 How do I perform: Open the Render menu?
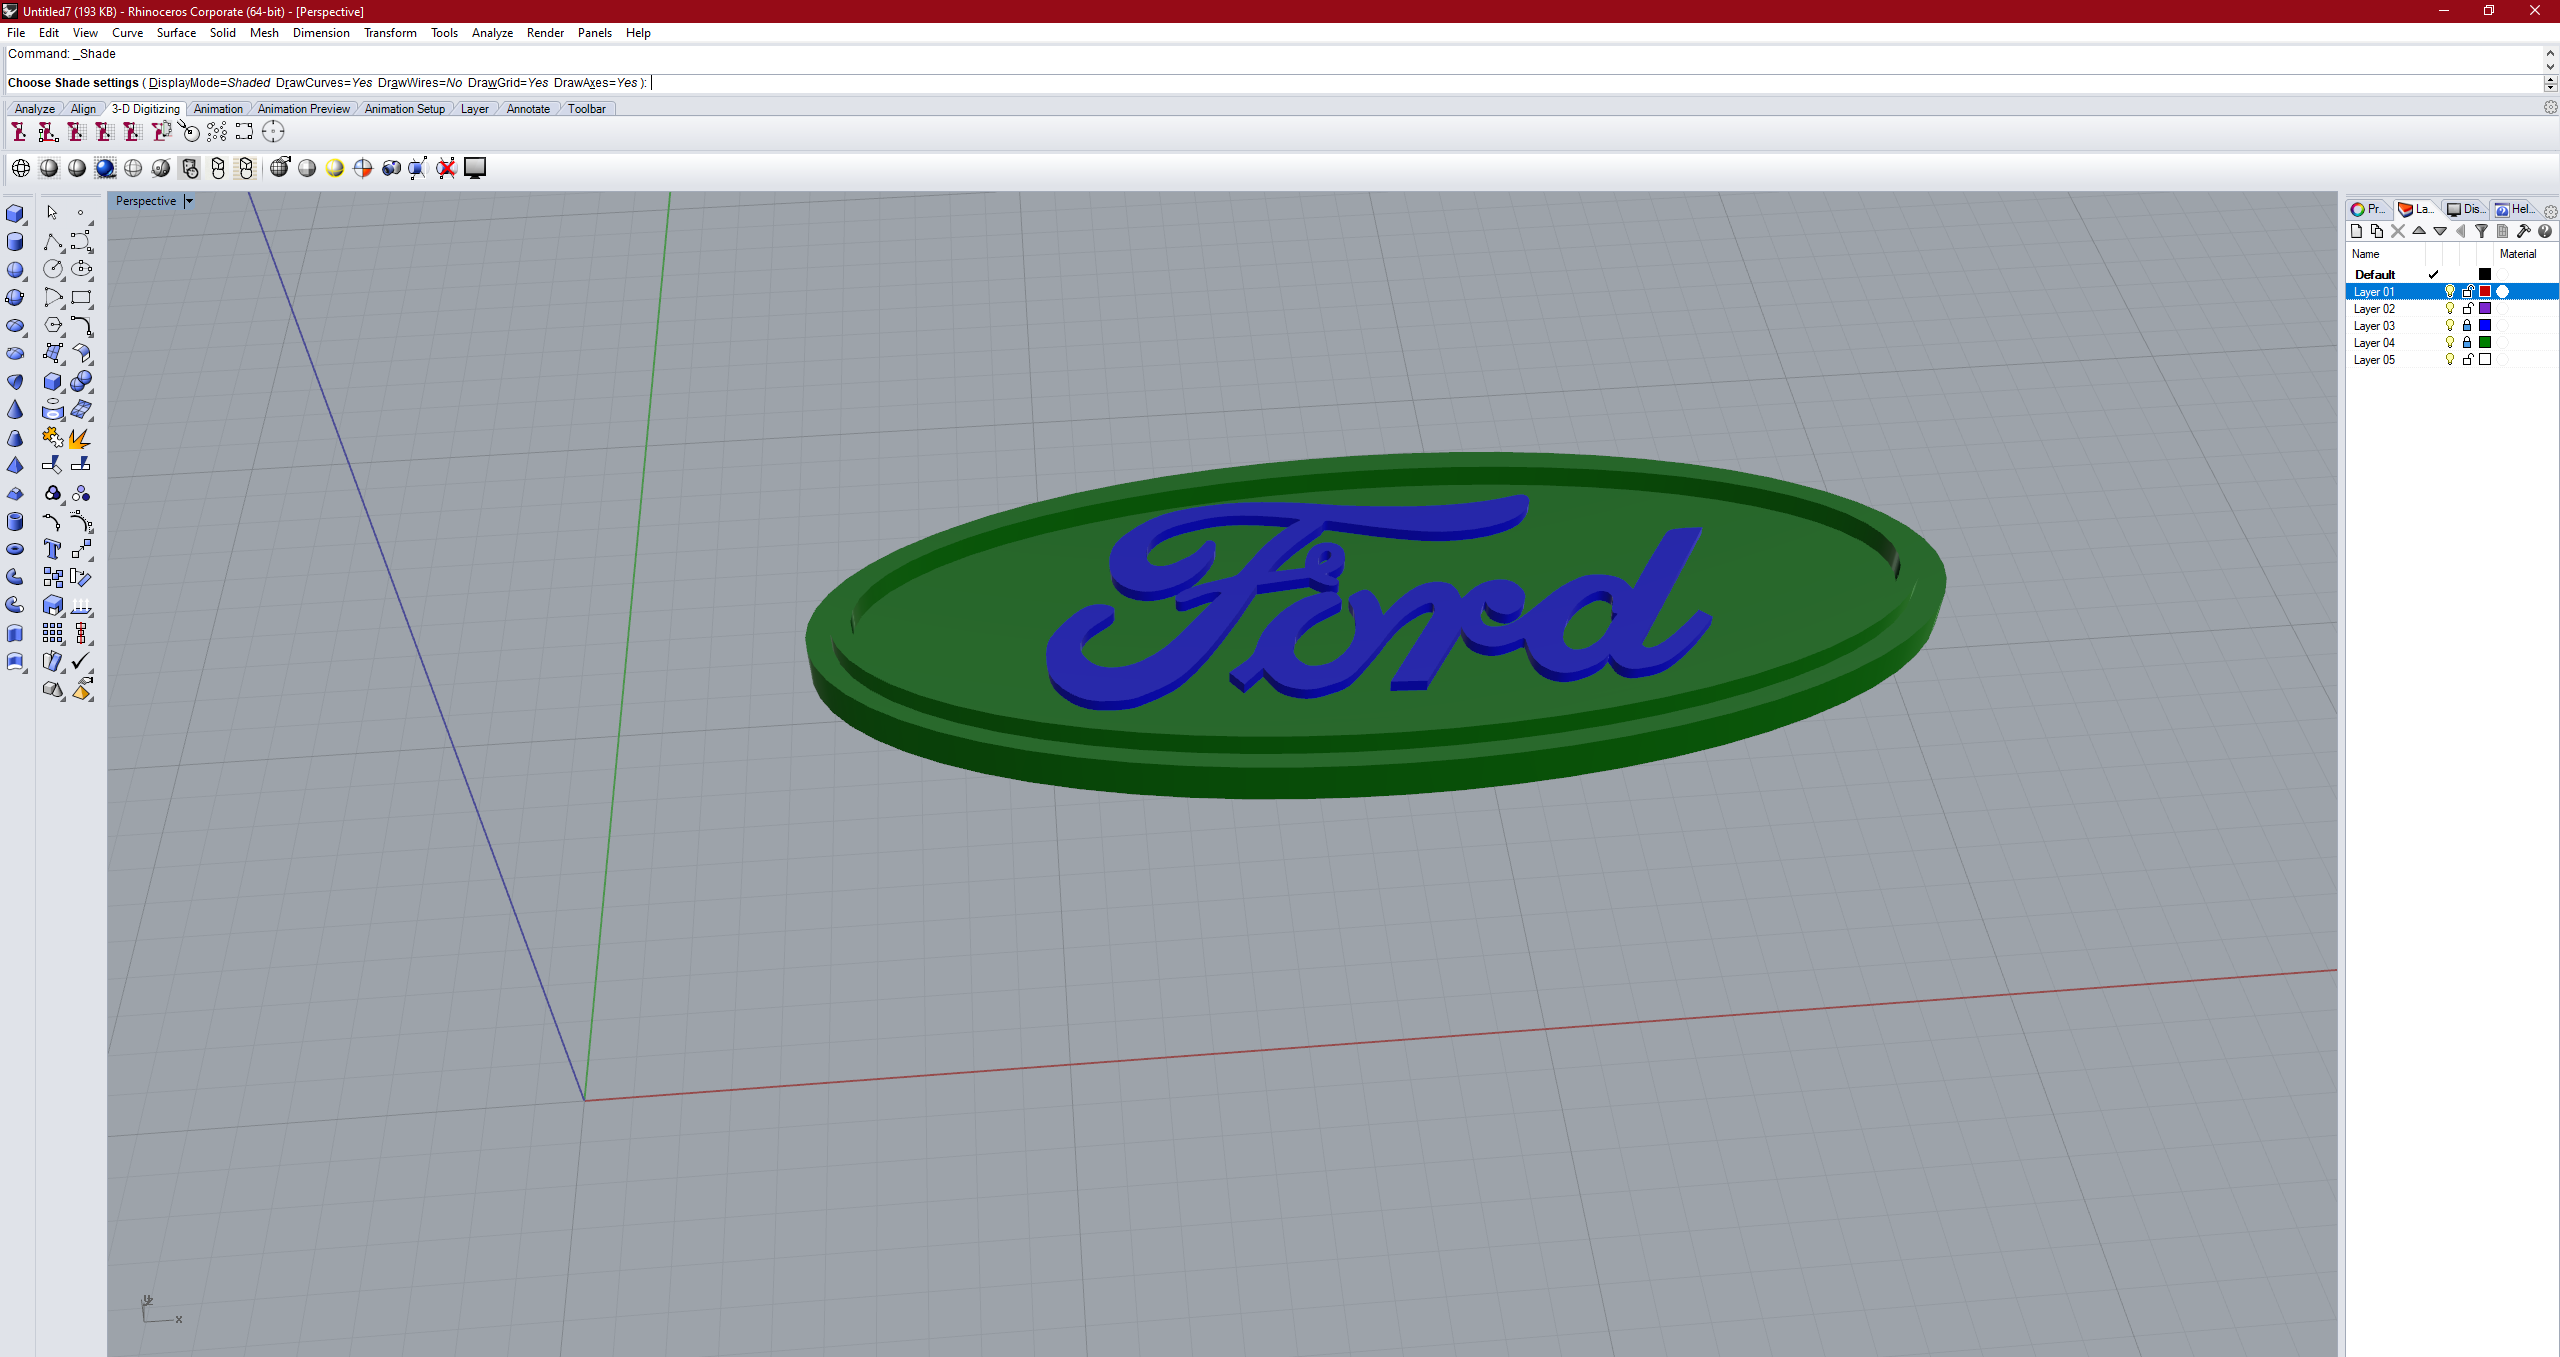pyautogui.click(x=545, y=33)
